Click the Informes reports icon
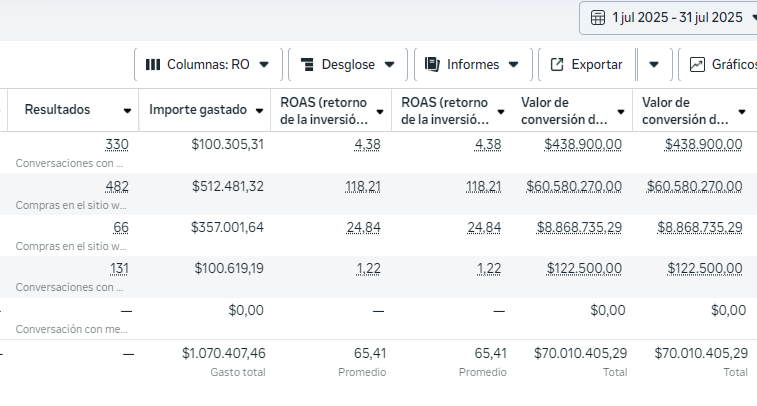This screenshot has height=406, width=757. 432,64
